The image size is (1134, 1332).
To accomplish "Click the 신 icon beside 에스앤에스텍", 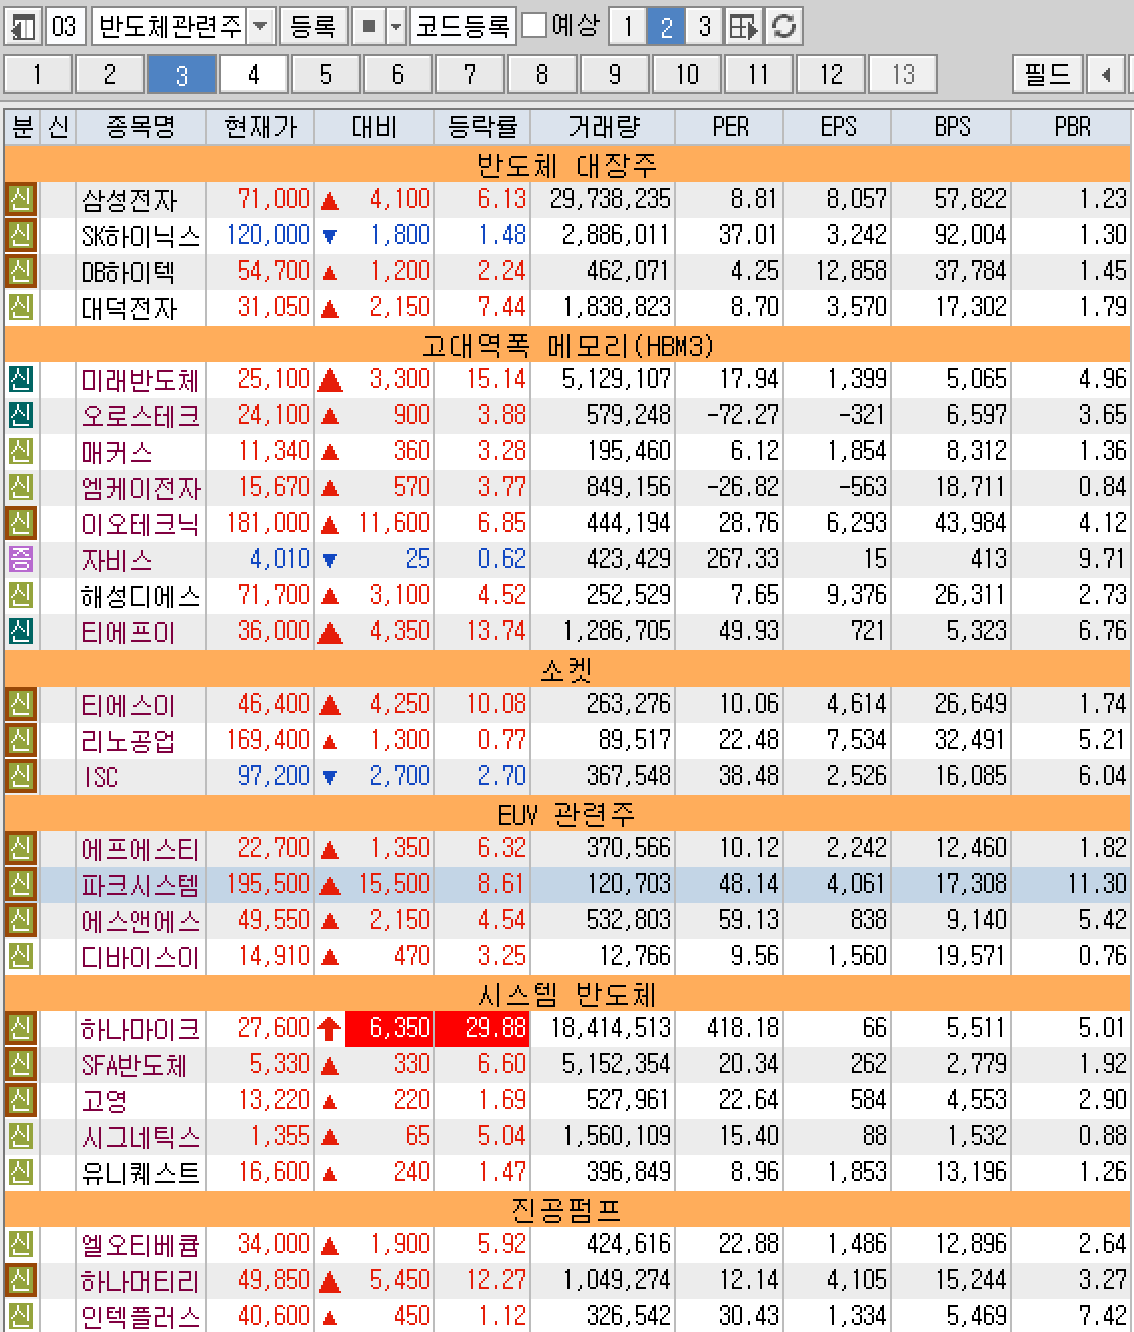I will pos(21,920).
